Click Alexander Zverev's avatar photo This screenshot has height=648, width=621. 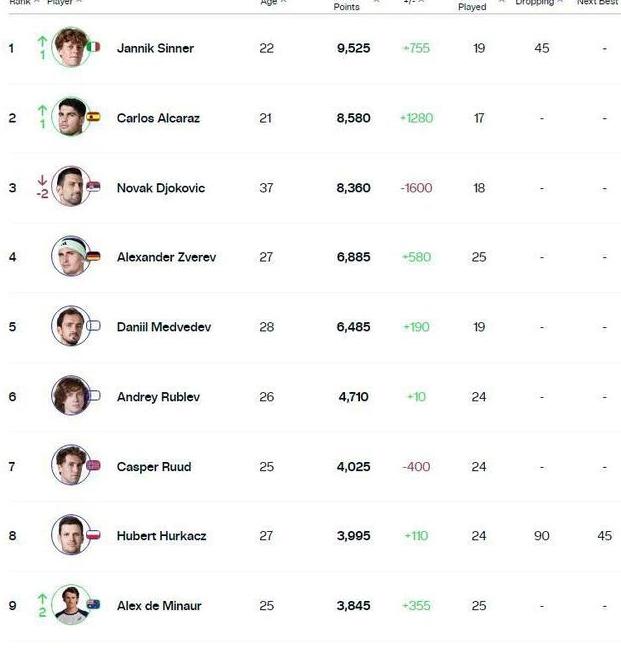pos(70,257)
